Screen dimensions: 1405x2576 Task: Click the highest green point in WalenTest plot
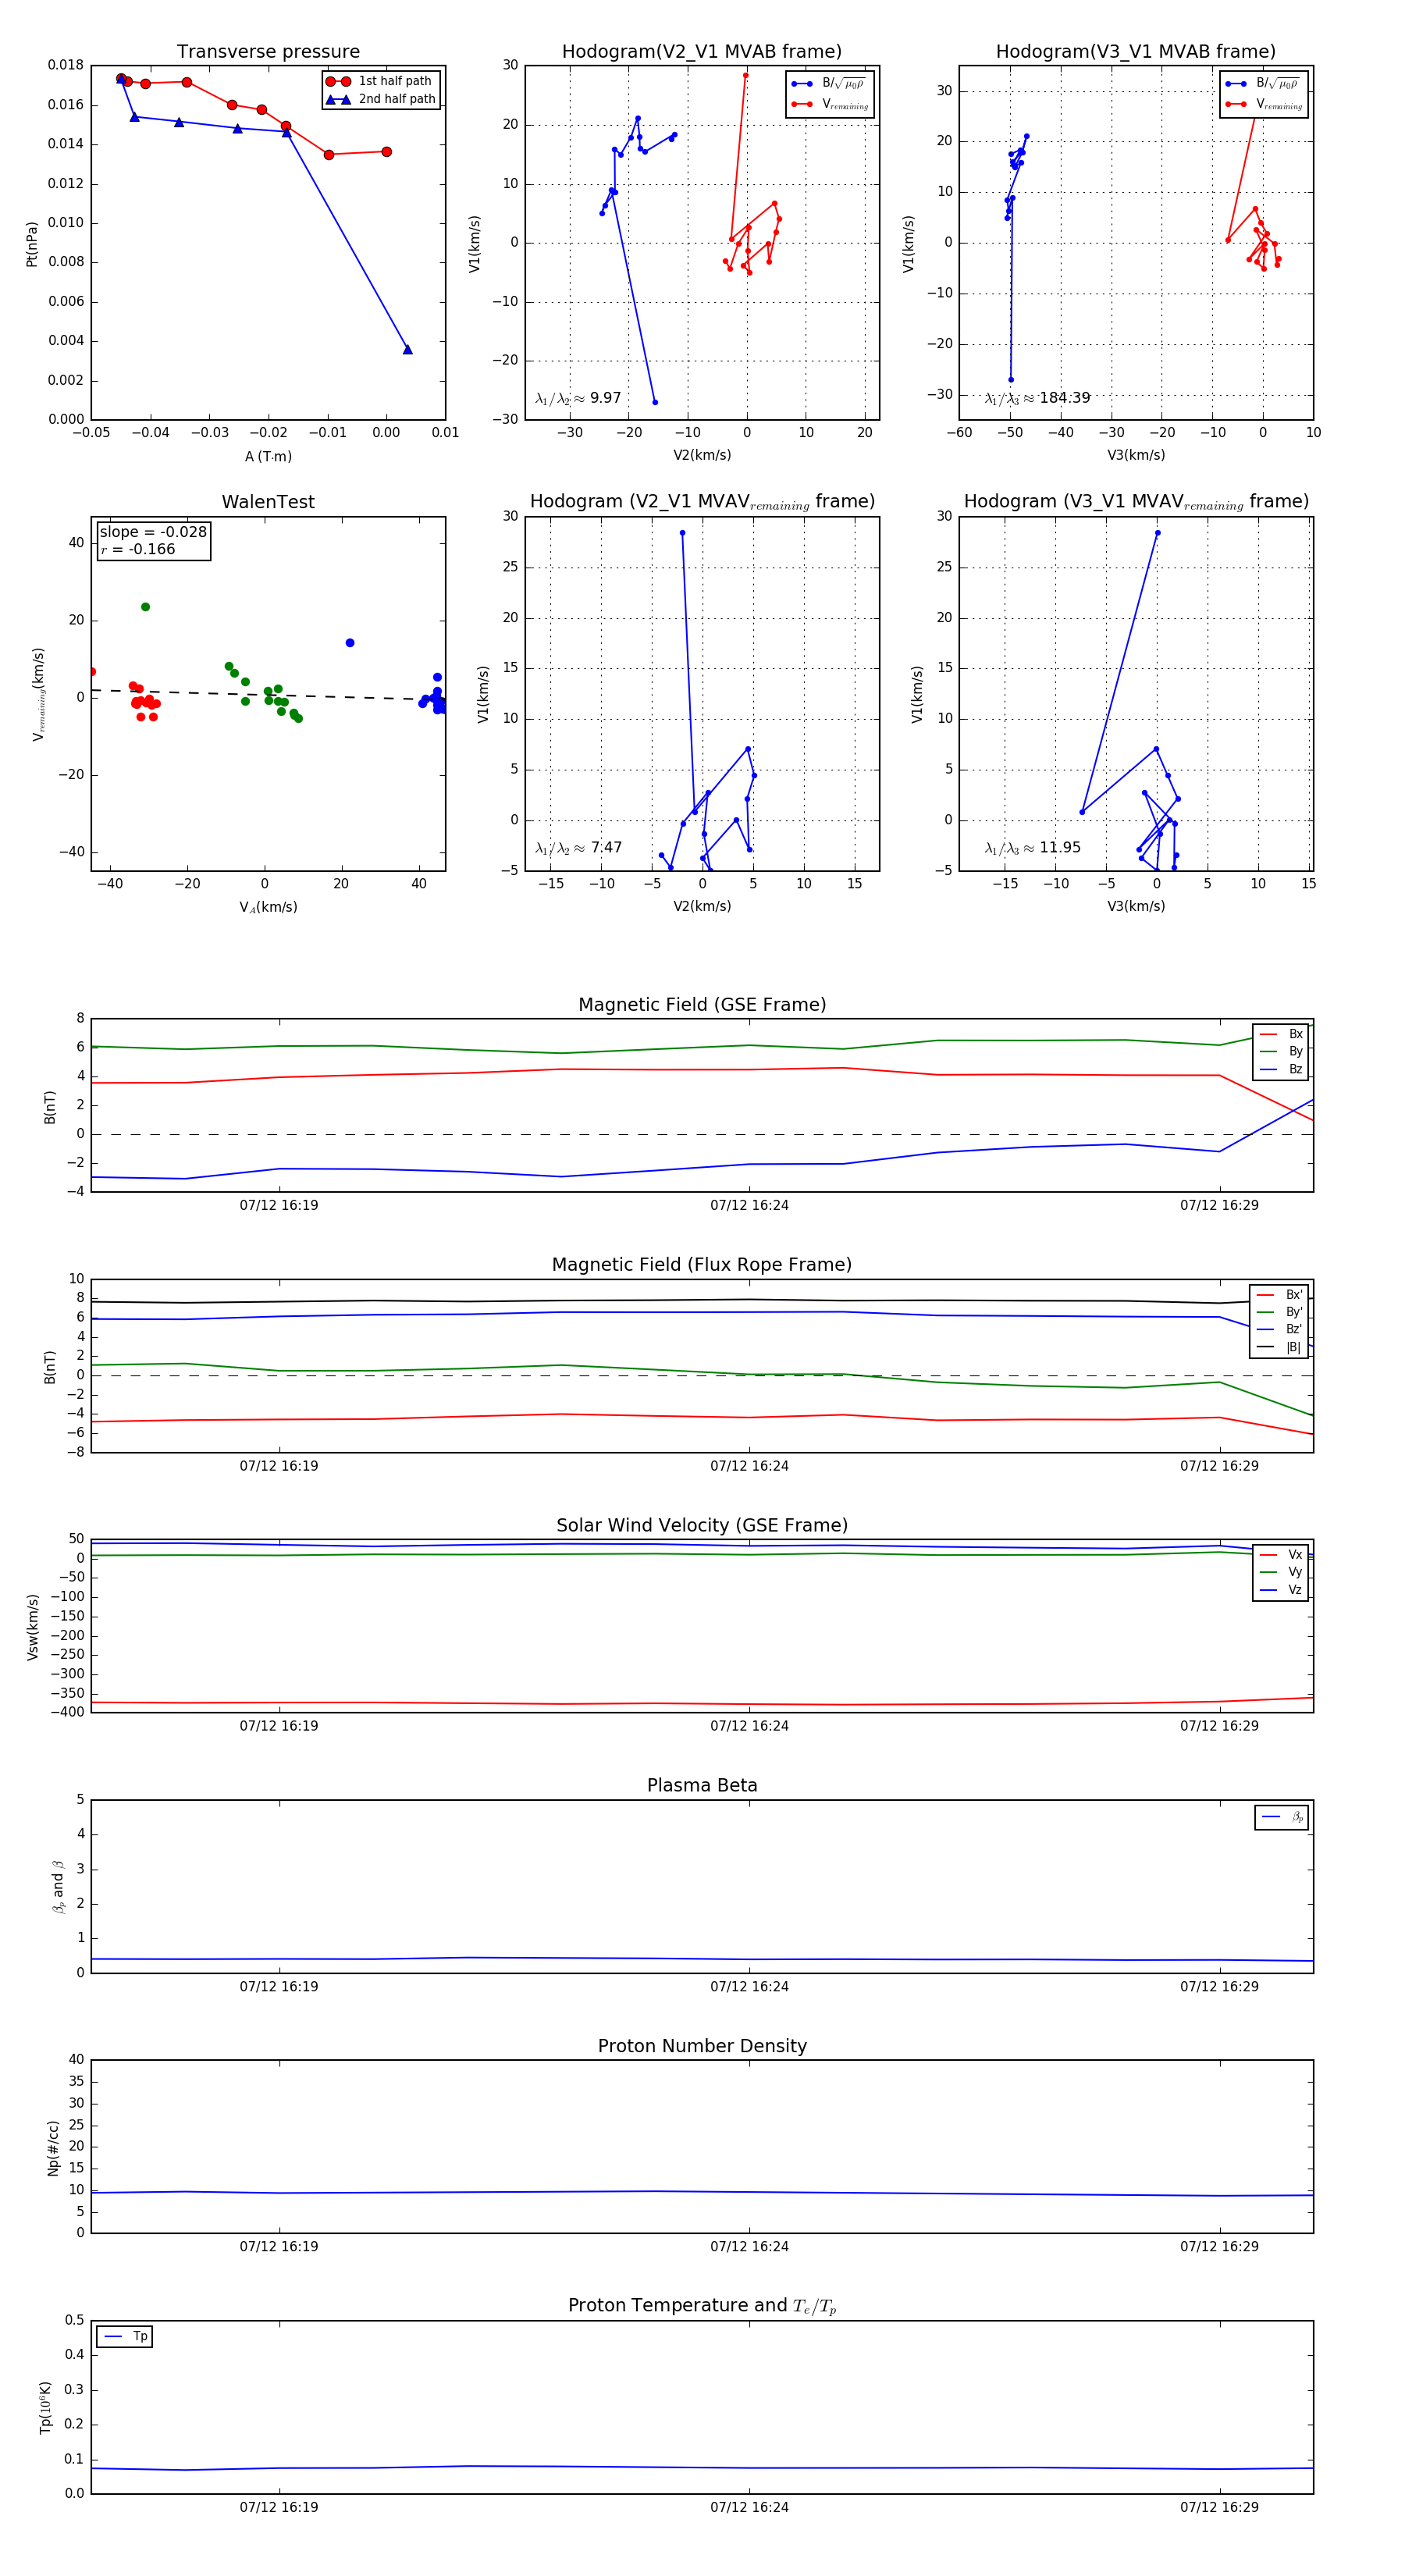(x=145, y=607)
